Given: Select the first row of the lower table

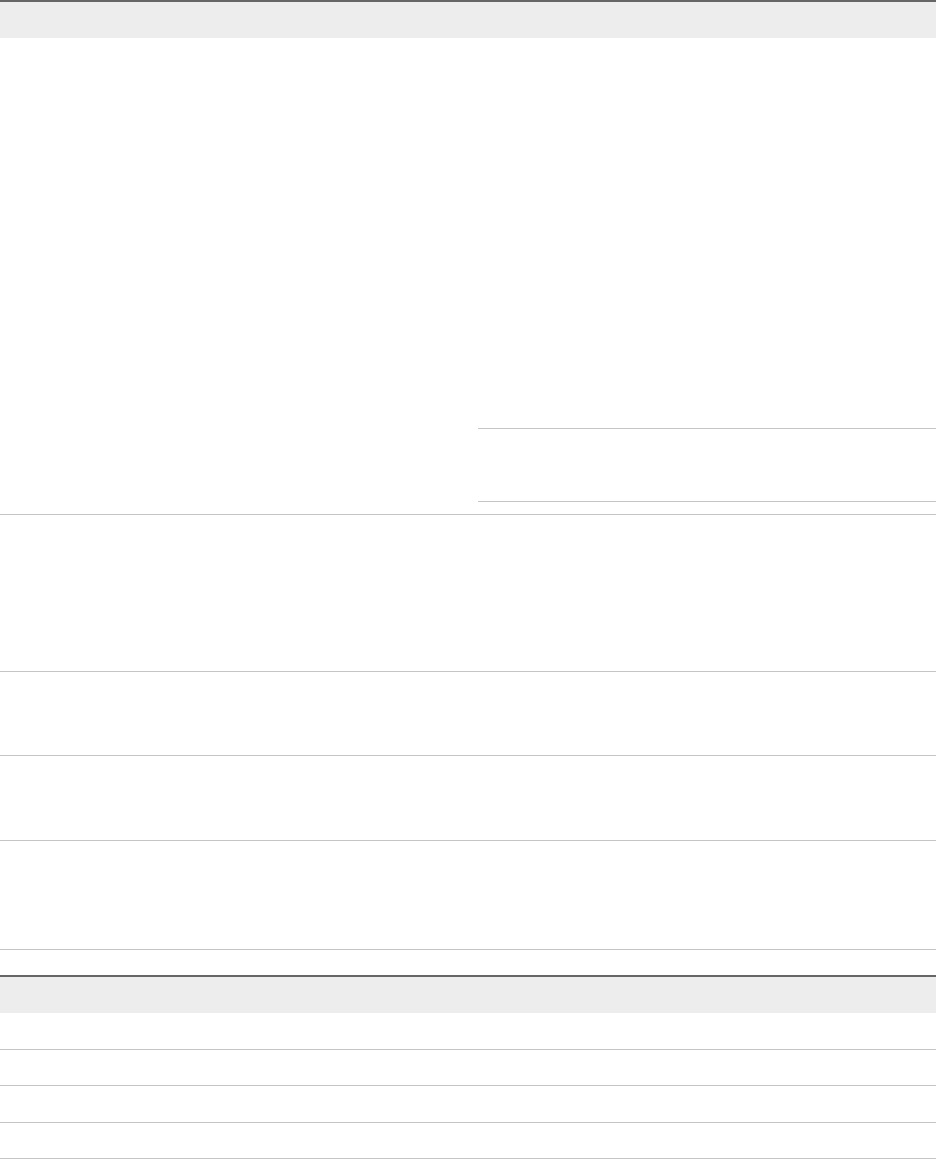Looking at the screenshot, I should 468,1031.
